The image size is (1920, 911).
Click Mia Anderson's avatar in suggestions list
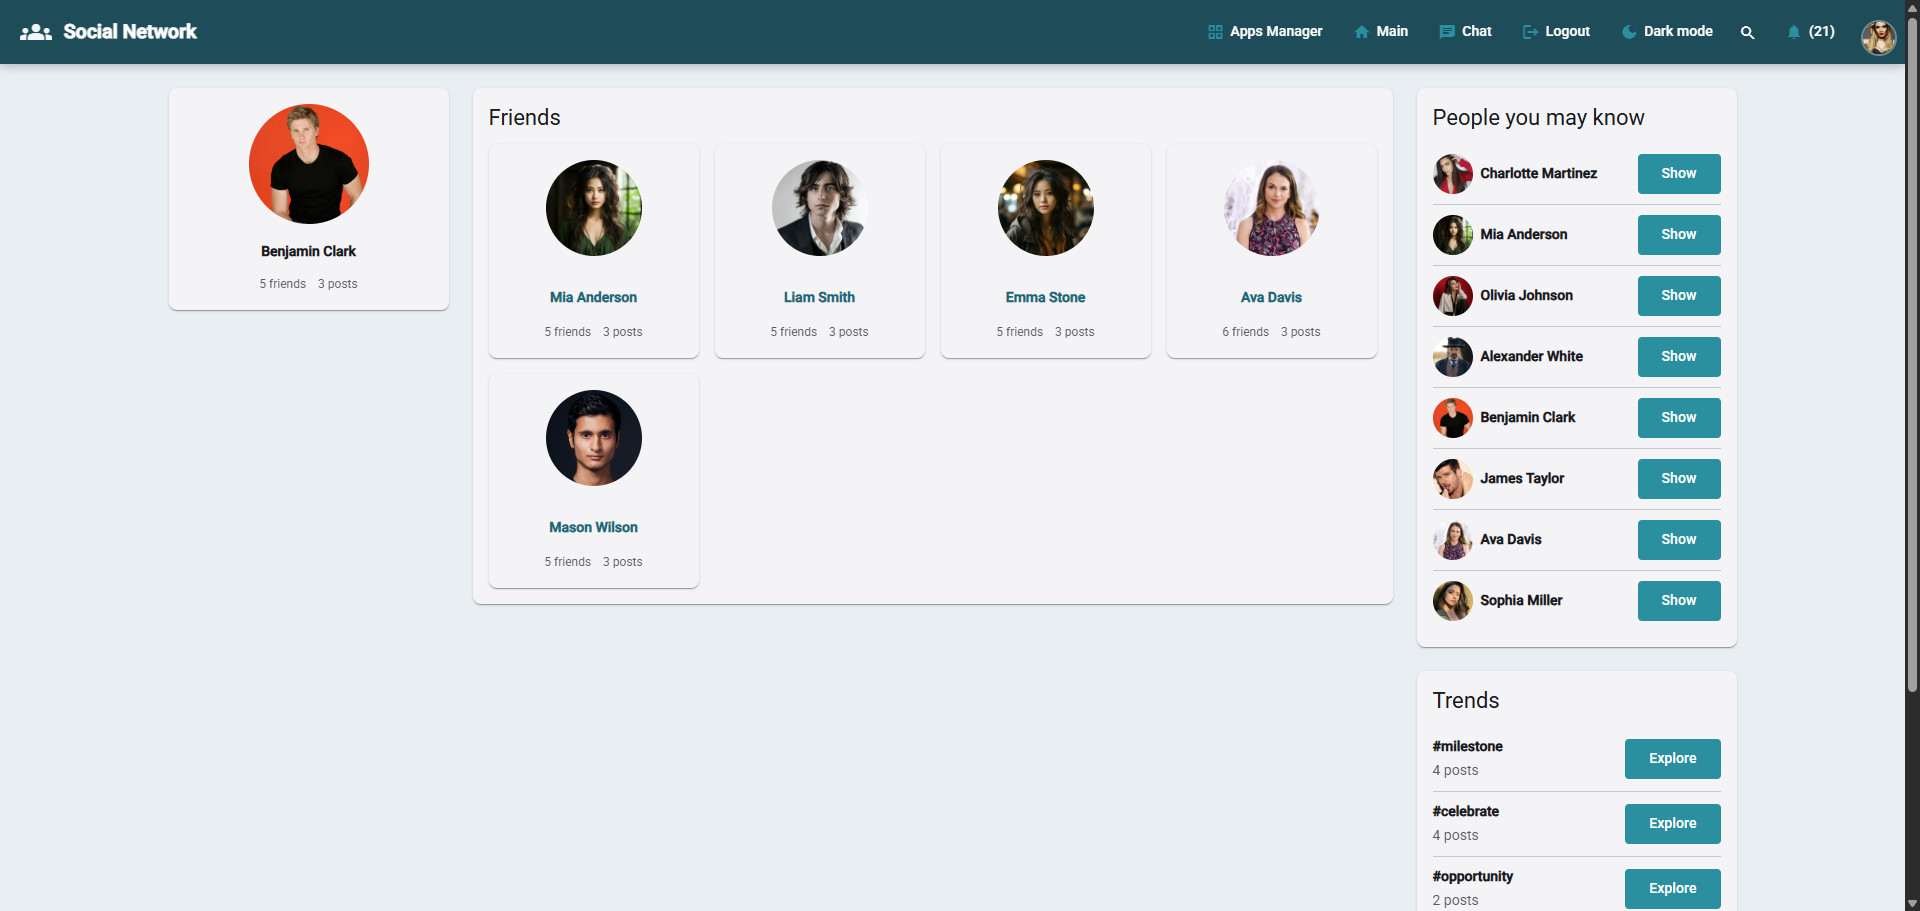point(1453,235)
